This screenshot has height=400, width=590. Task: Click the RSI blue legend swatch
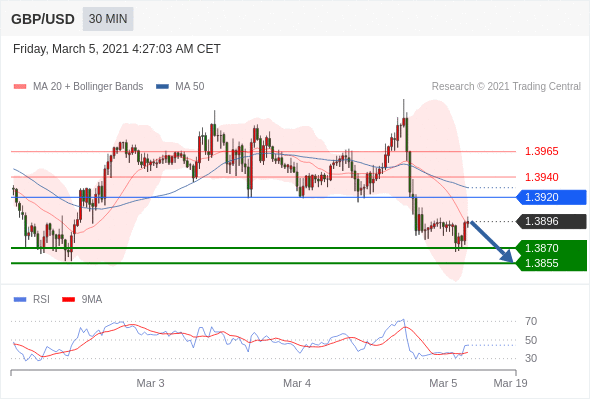coord(20,300)
